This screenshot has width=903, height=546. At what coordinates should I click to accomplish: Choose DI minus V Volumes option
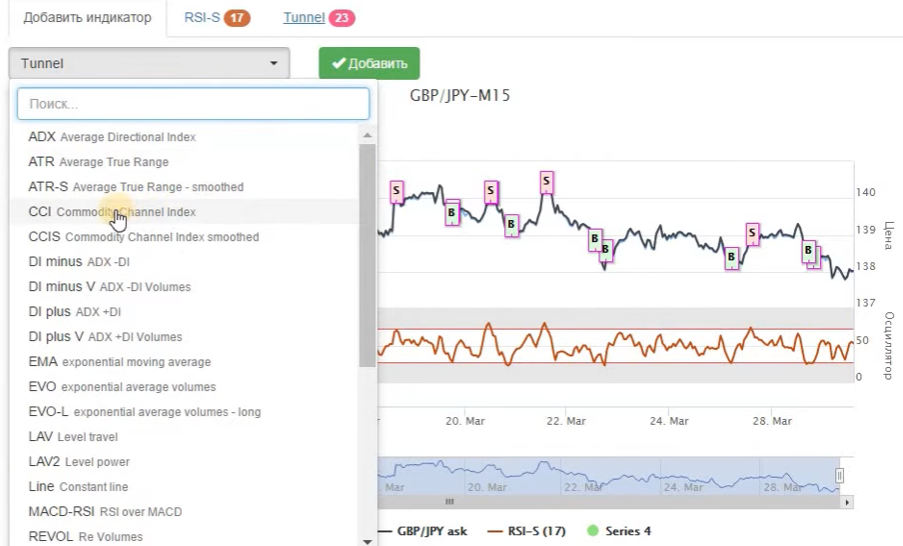point(184,287)
